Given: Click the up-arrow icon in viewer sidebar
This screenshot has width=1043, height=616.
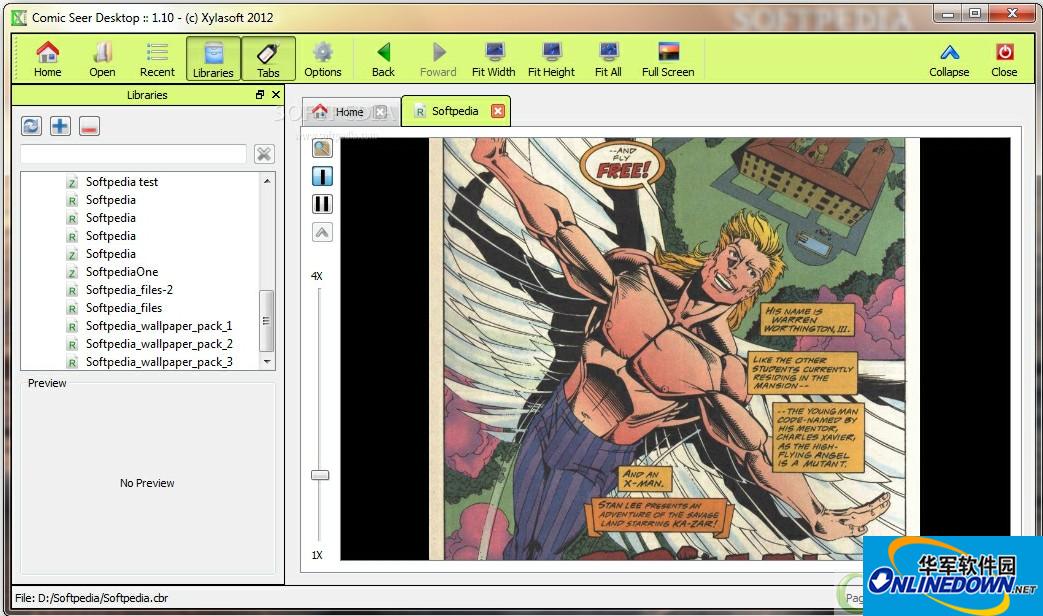Looking at the screenshot, I should (x=322, y=232).
